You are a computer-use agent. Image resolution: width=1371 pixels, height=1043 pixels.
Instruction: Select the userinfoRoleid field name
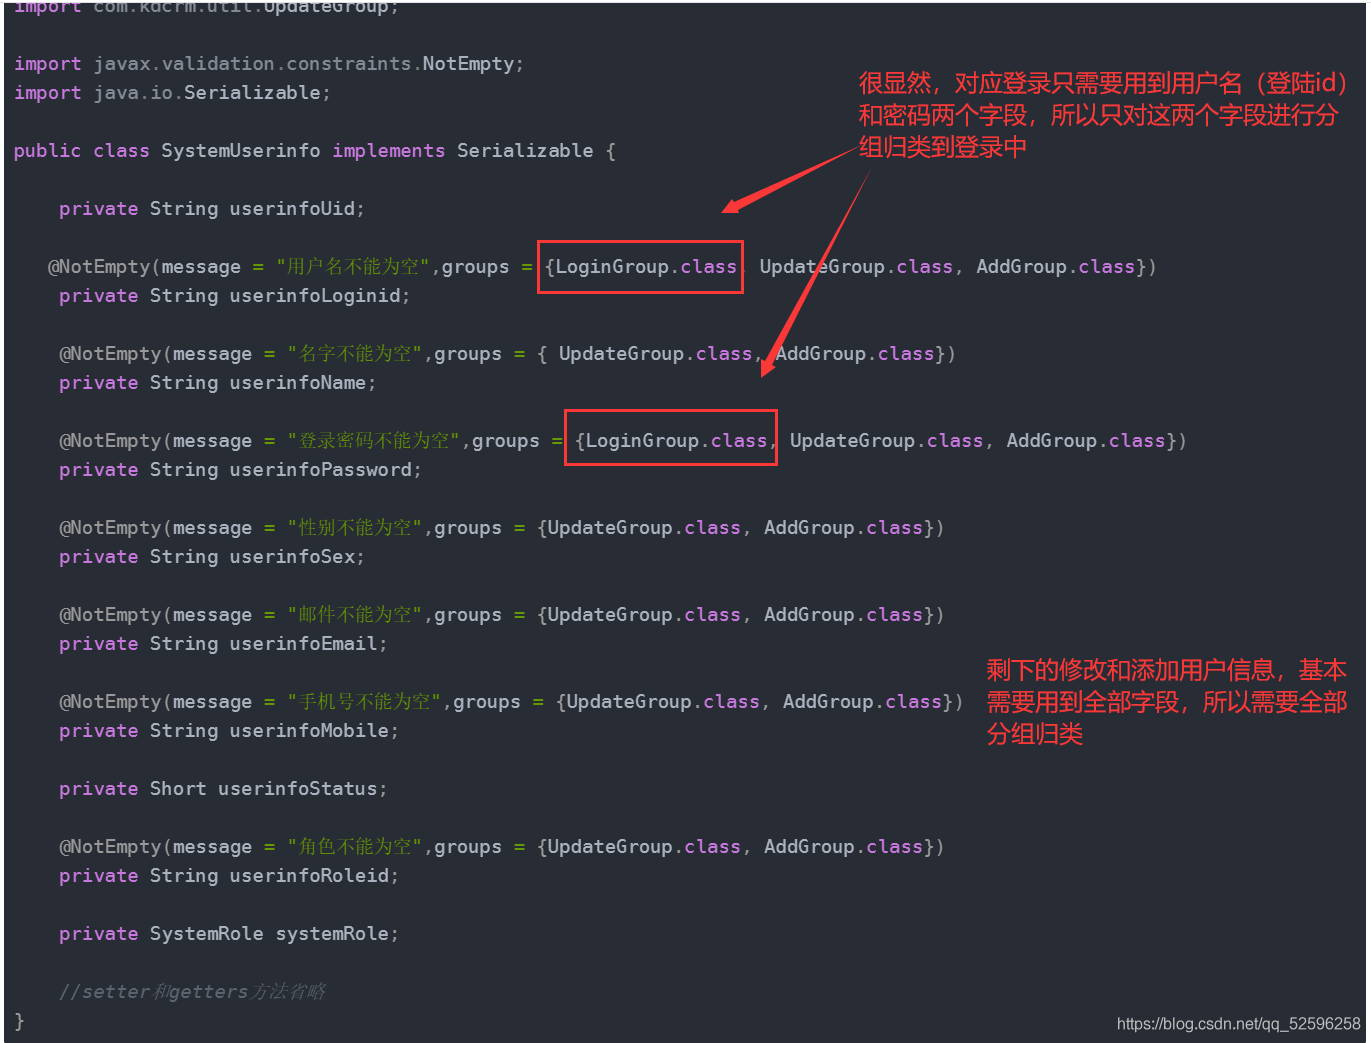click(x=309, y=876)
